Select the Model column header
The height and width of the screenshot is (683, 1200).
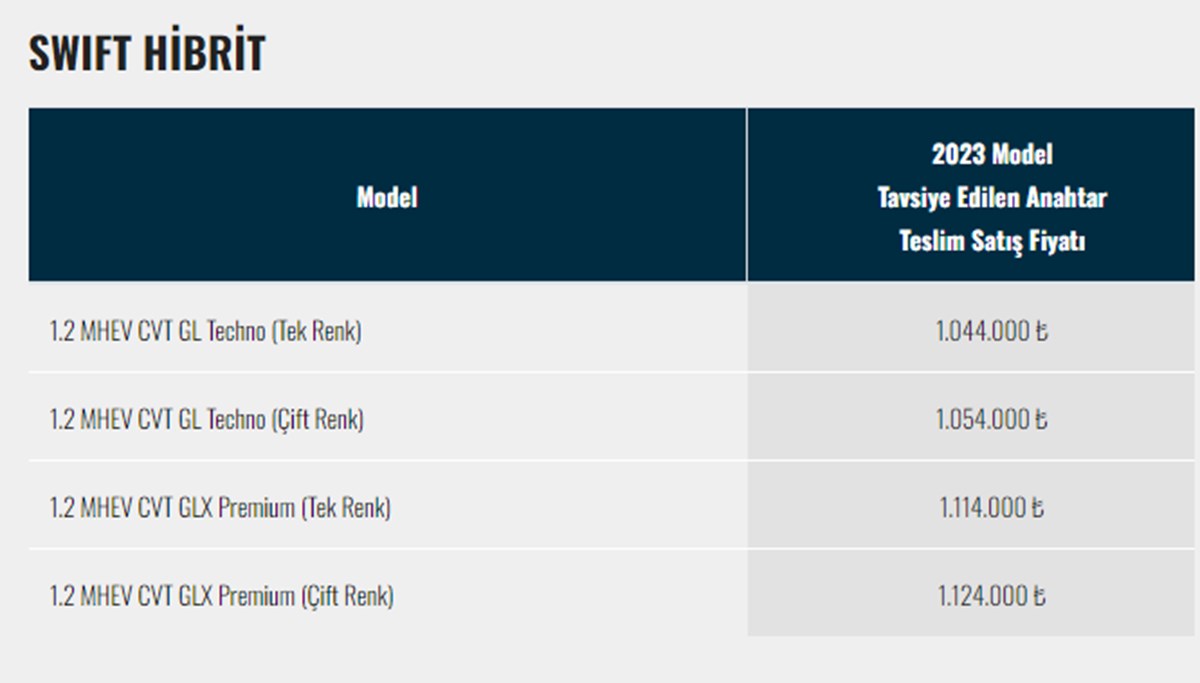coord(387,195)
